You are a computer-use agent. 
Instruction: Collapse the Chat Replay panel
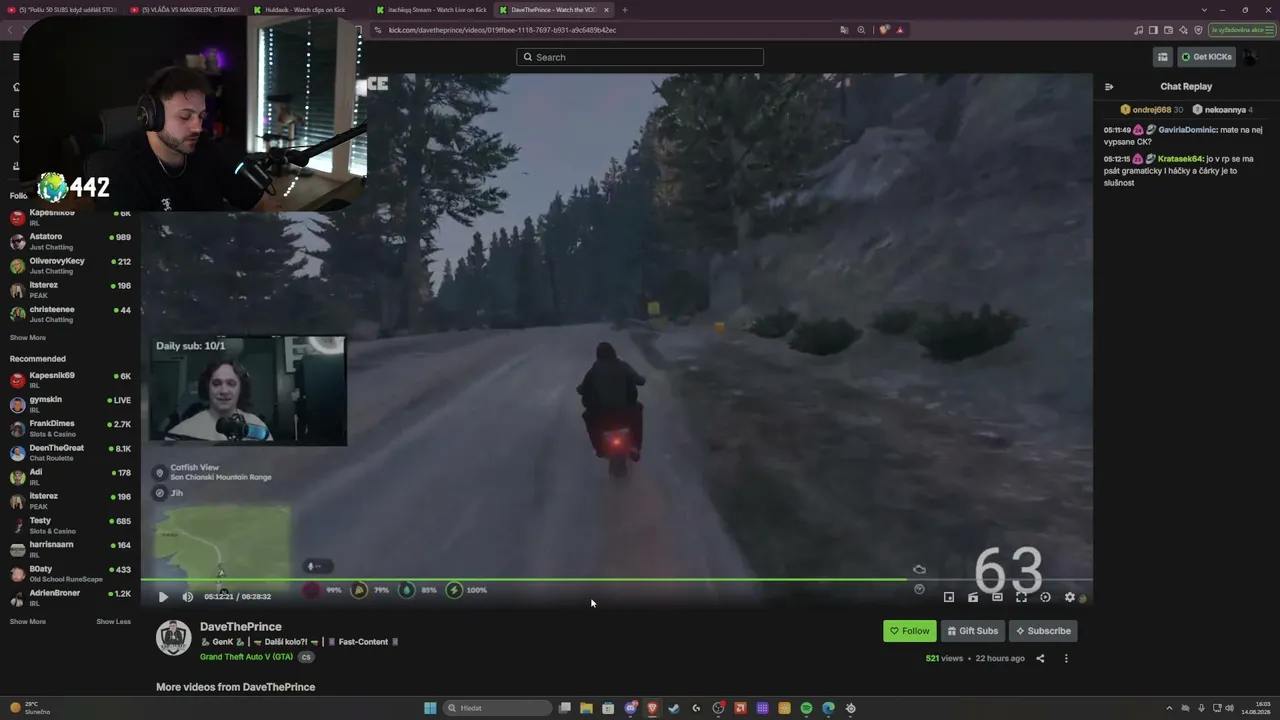[x=1109, y=87]
